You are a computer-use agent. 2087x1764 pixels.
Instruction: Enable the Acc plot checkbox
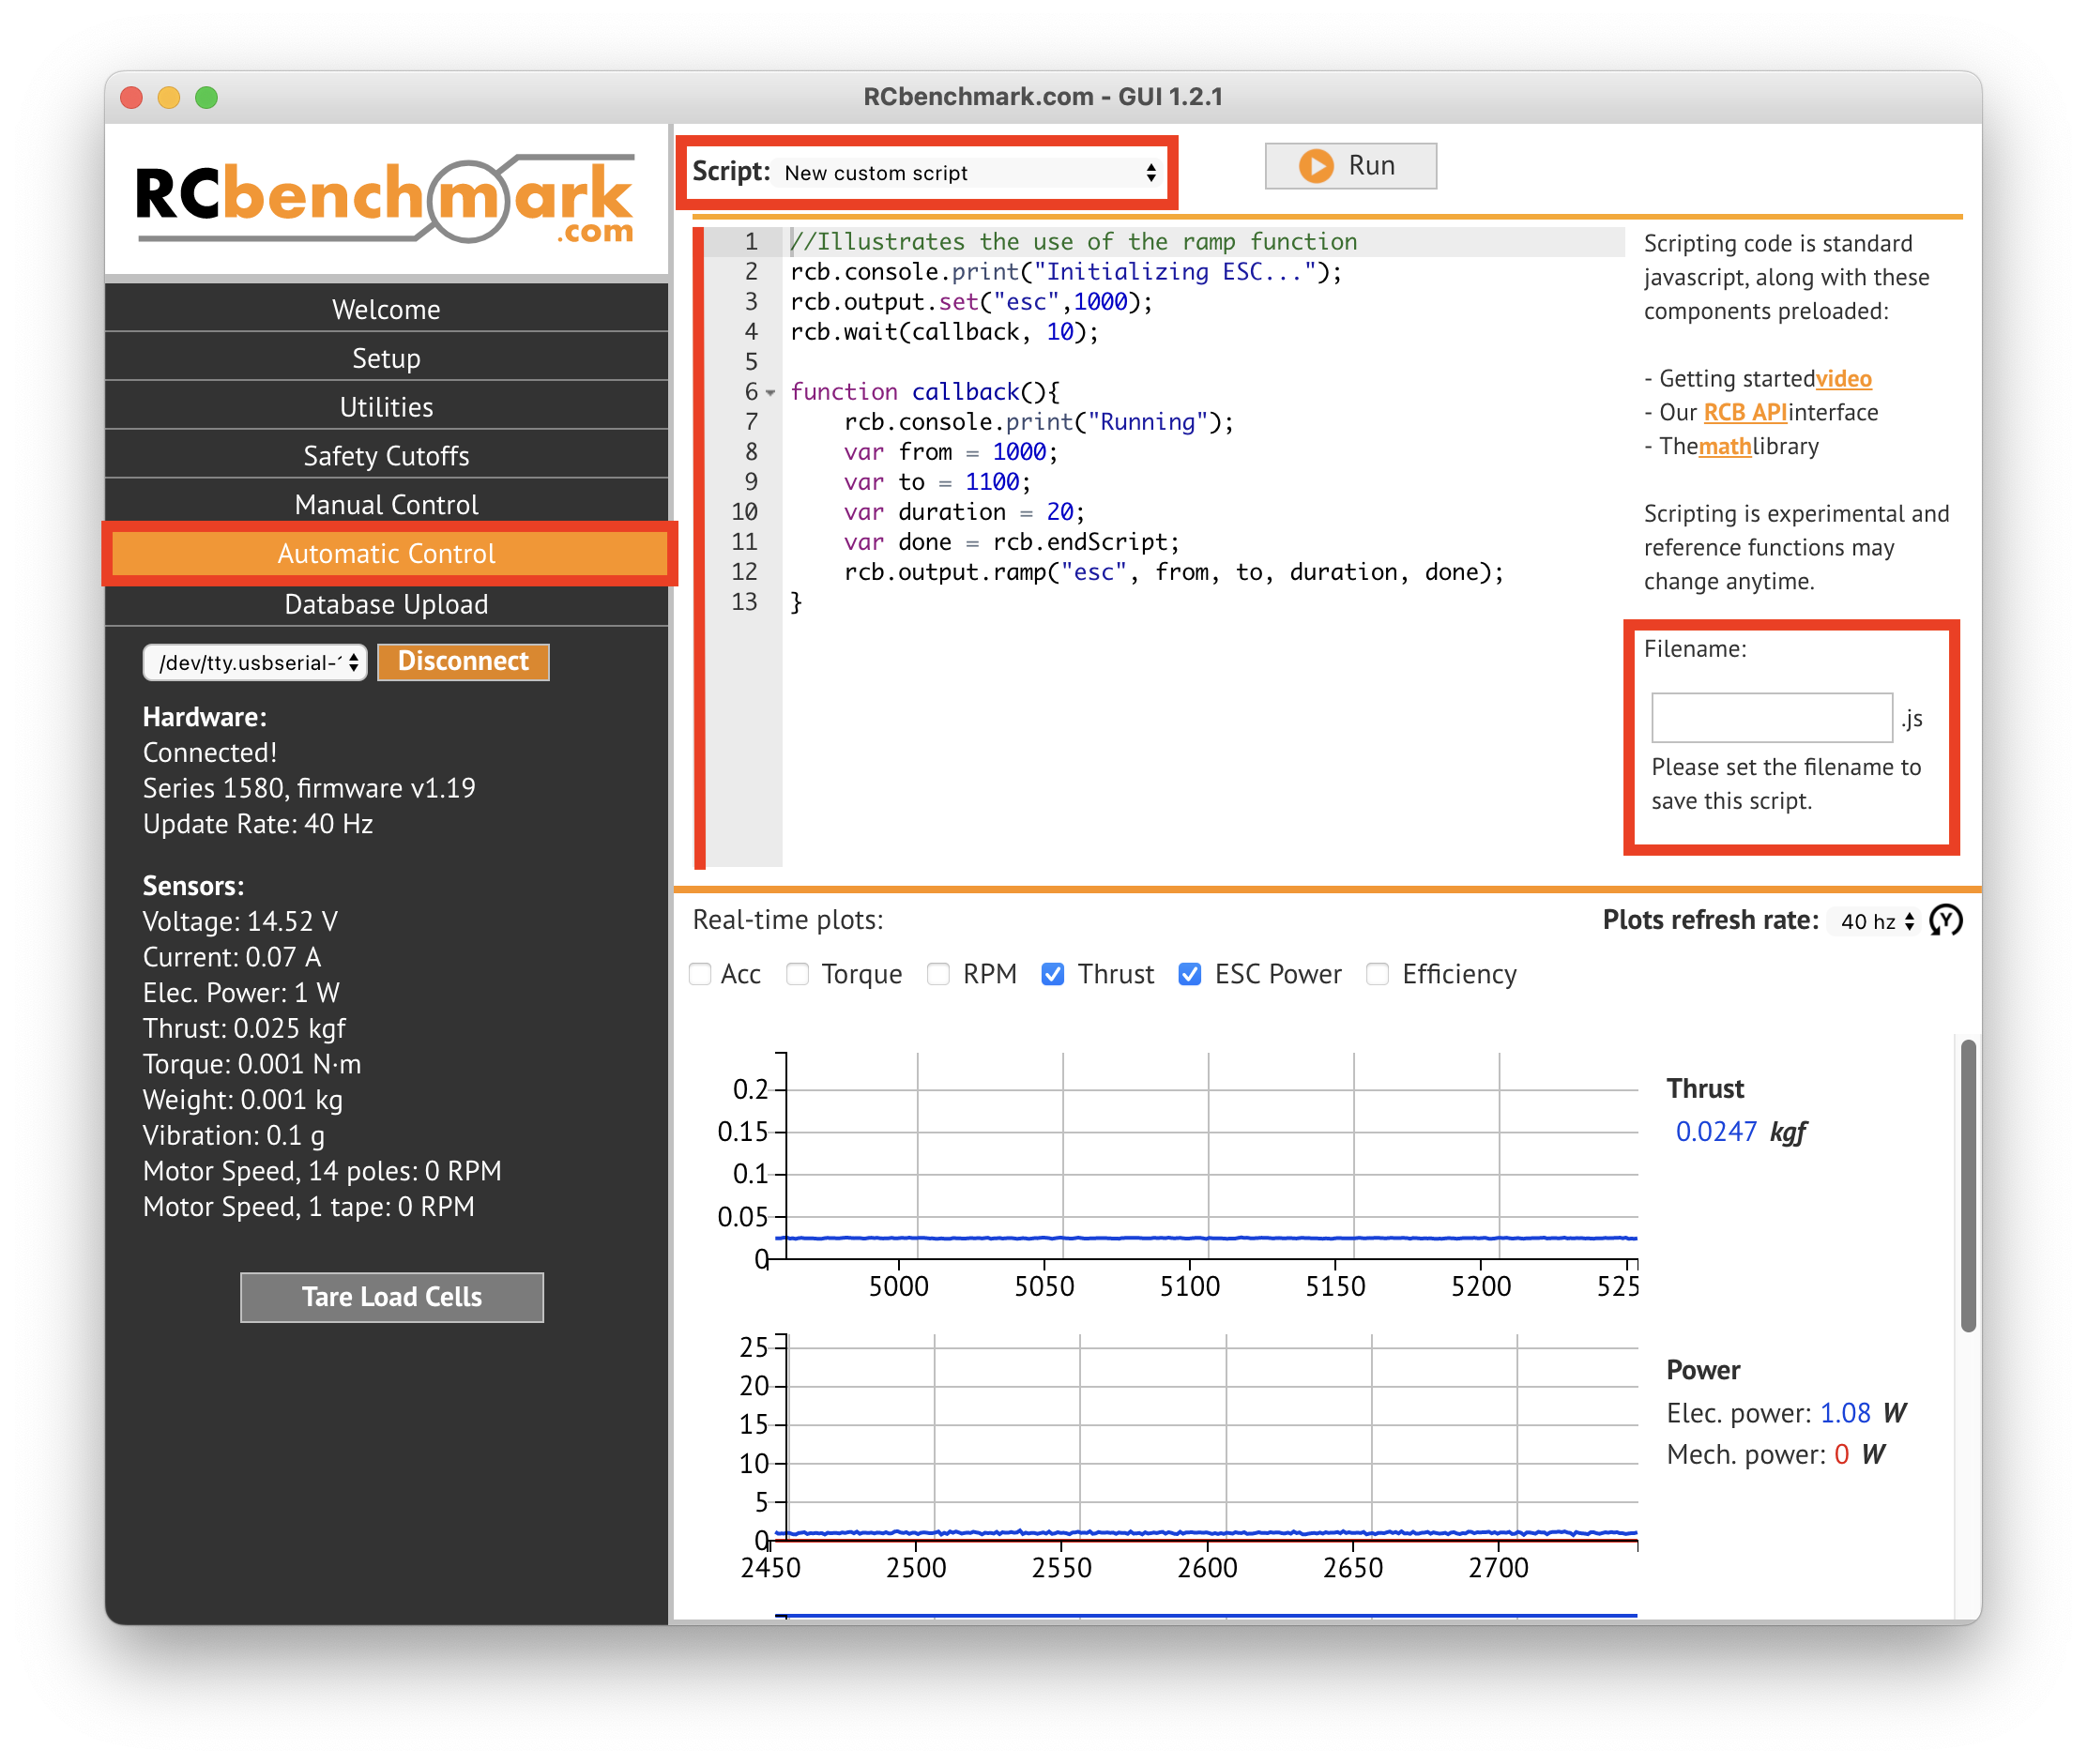point(700,974)
